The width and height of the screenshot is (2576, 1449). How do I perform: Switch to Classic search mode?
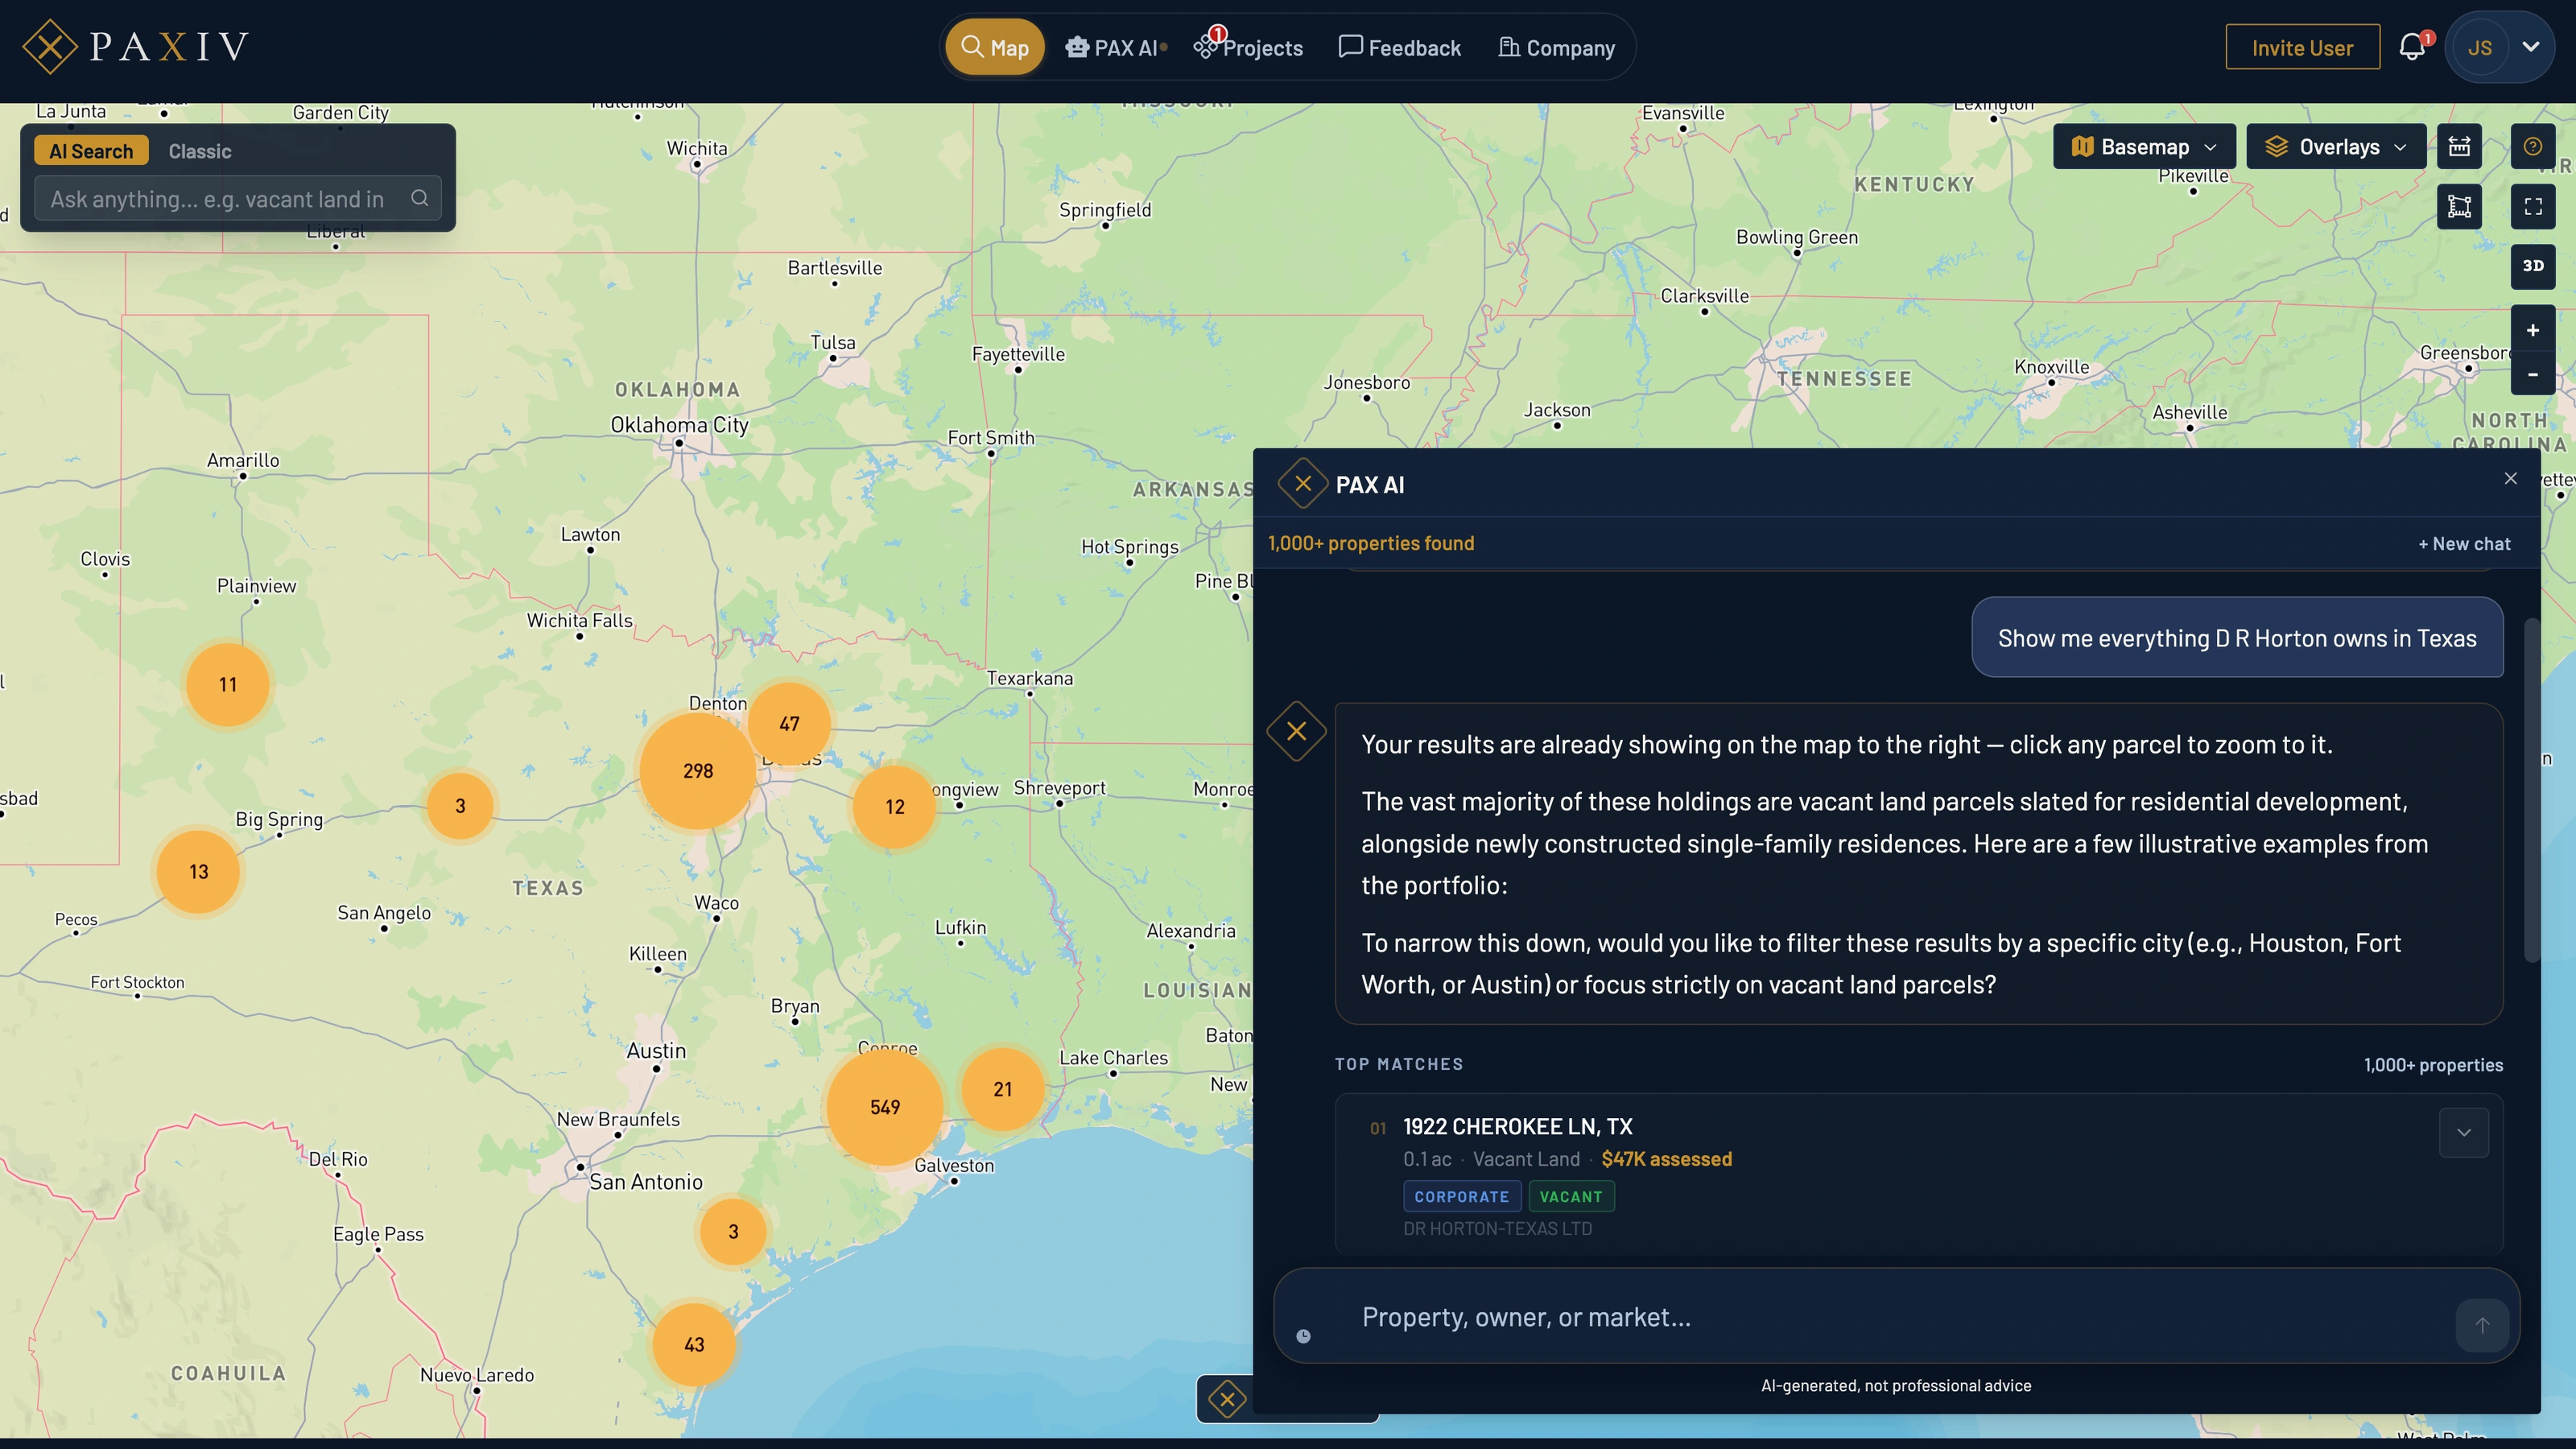(x=200, y=151)
